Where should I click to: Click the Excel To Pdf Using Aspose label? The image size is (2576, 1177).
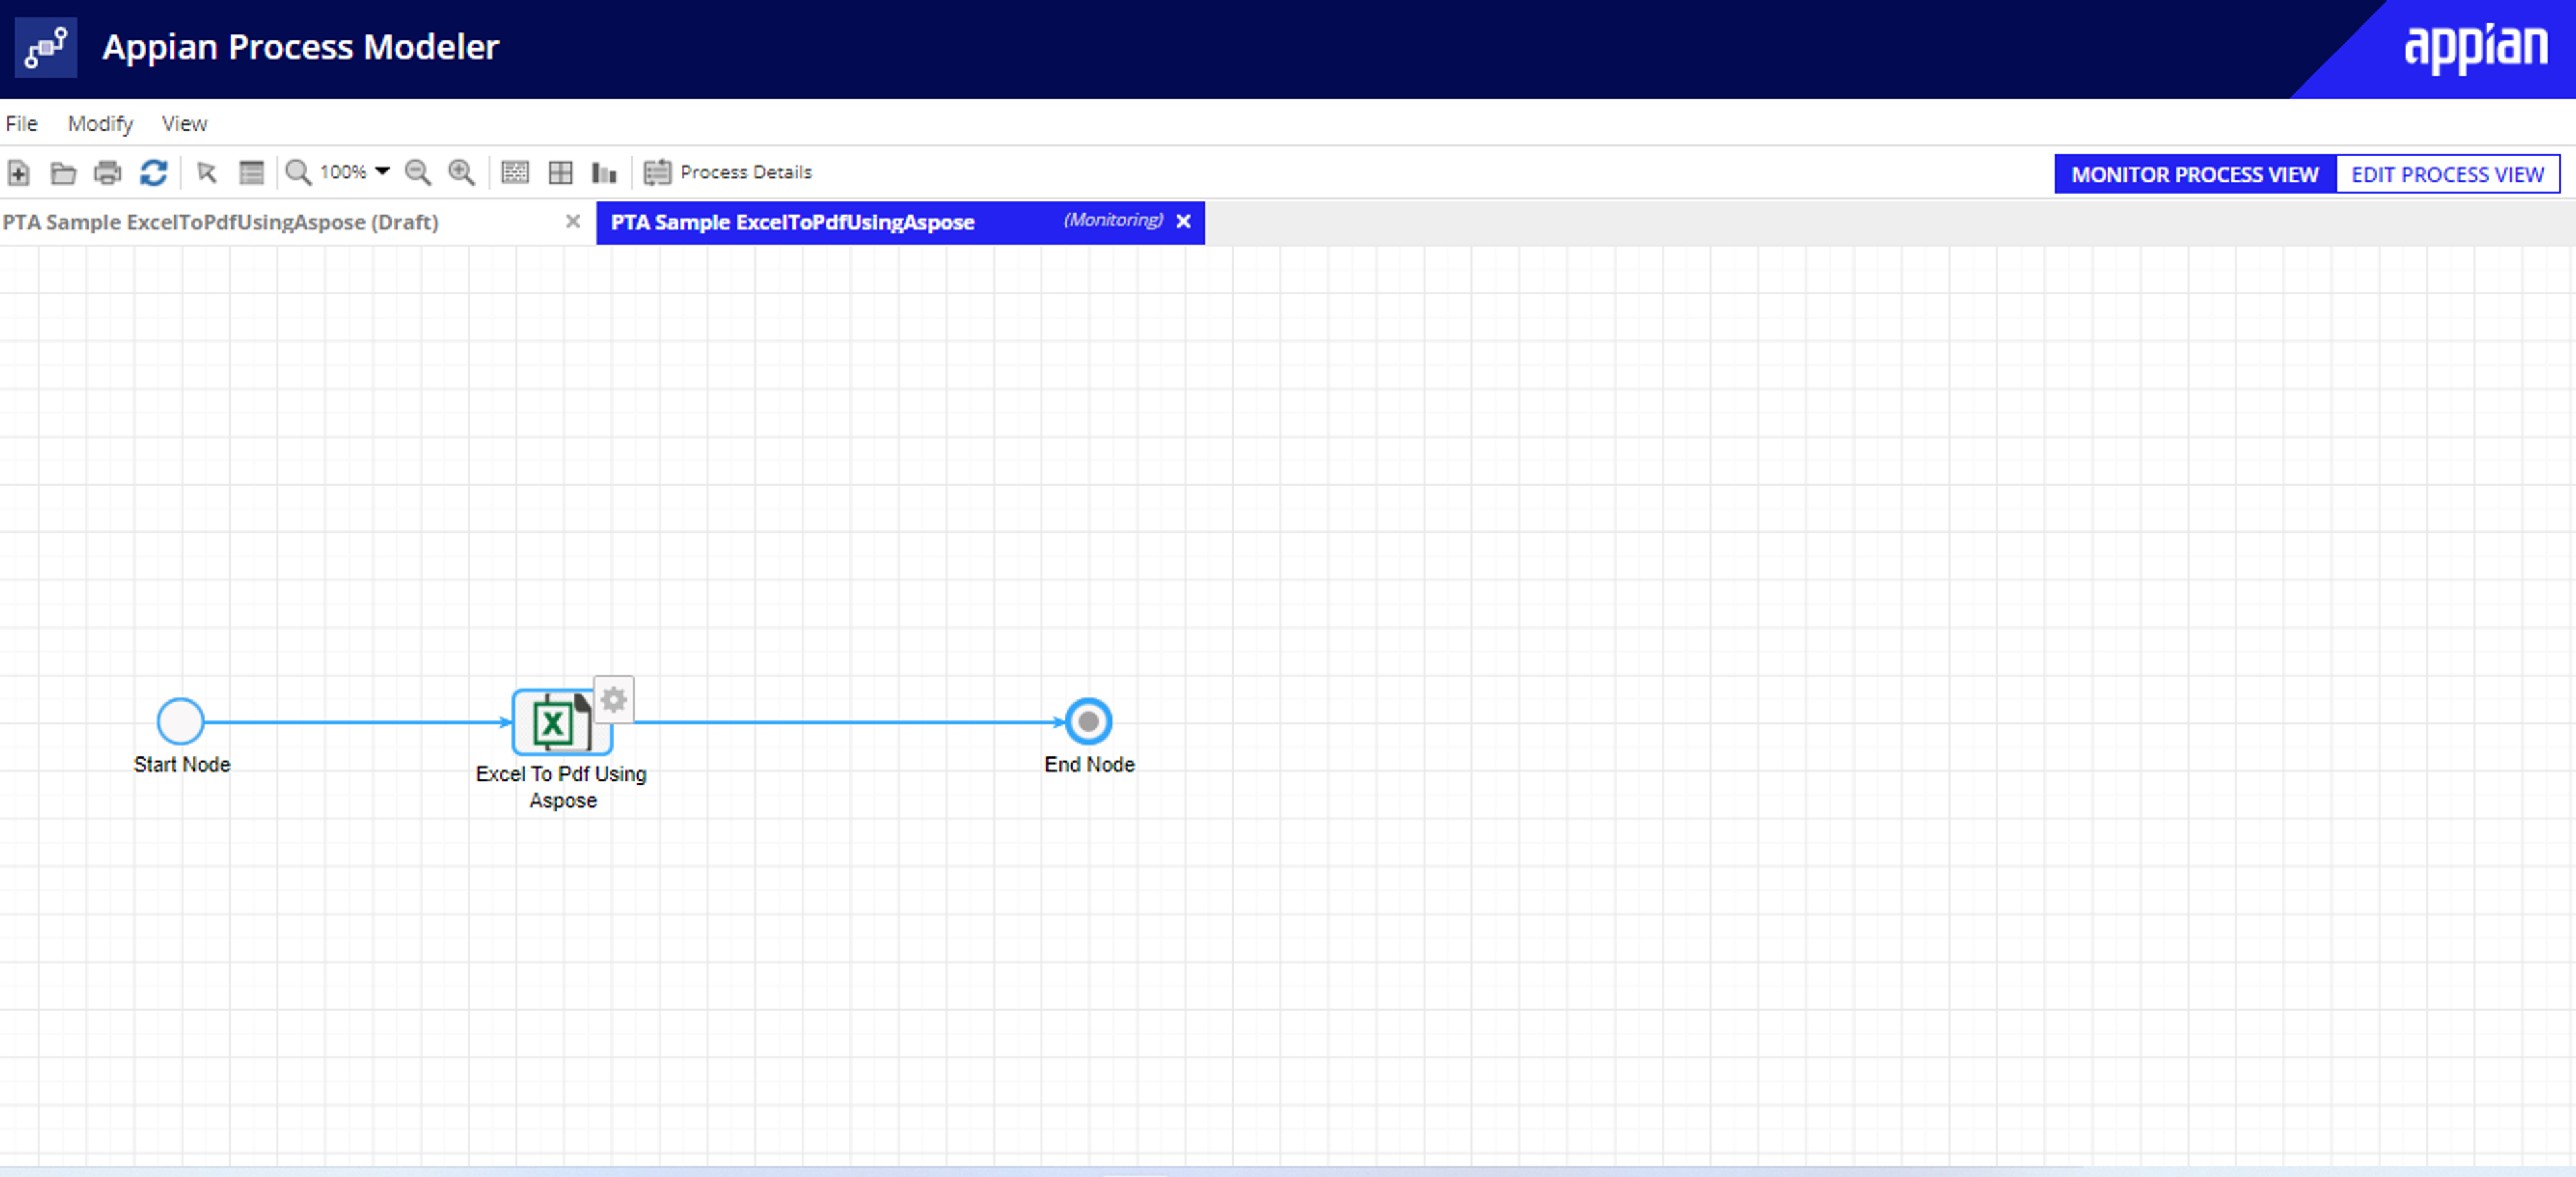tap(561, 787)
